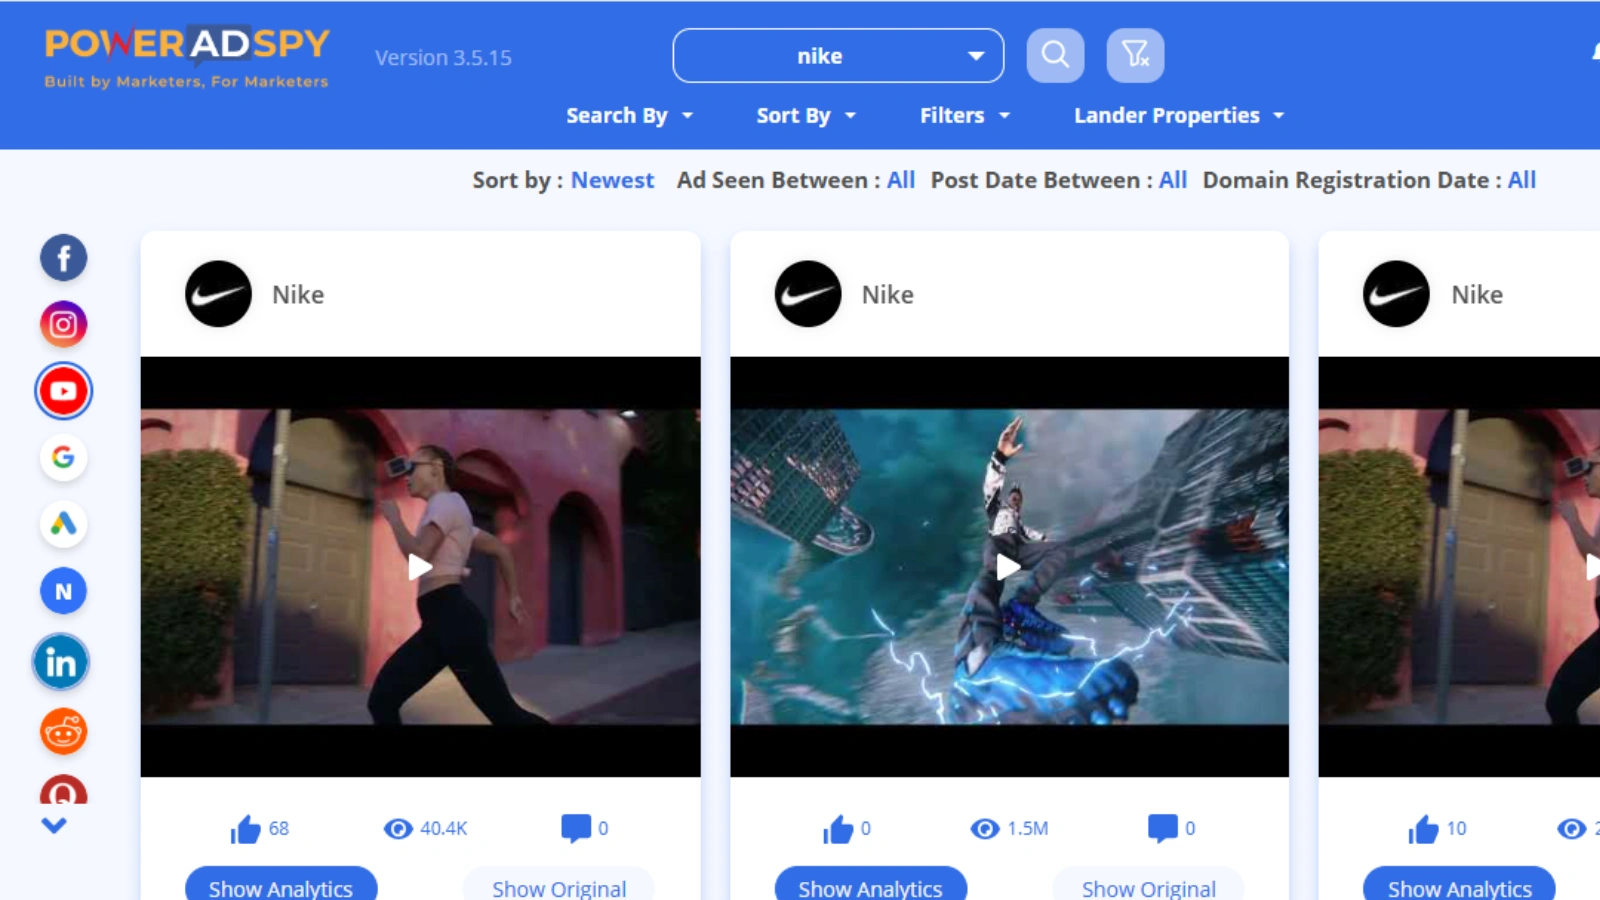The width and height of the screenshot is (1600, 900).
Task: Click comment icon on first ad card
Action: (576, 829)
